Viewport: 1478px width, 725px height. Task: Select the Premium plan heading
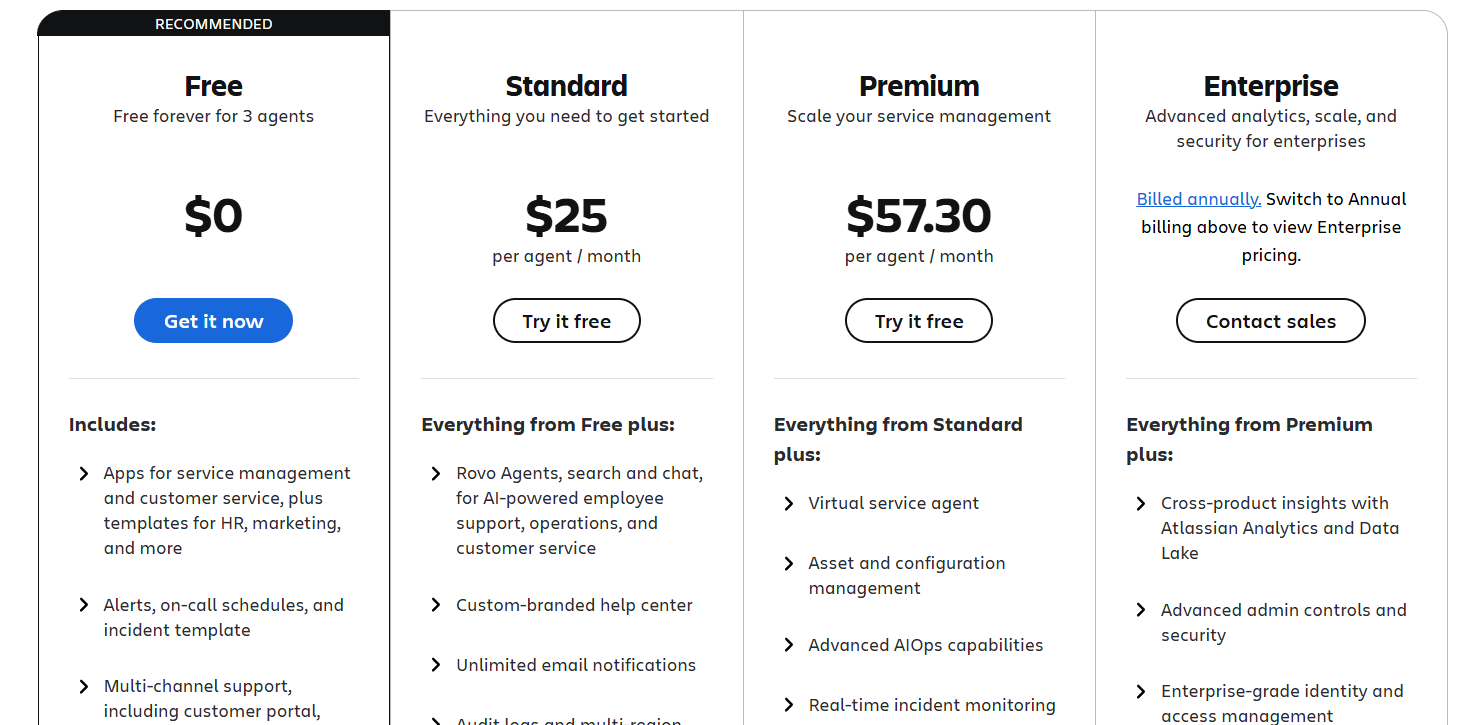(918, 86)
